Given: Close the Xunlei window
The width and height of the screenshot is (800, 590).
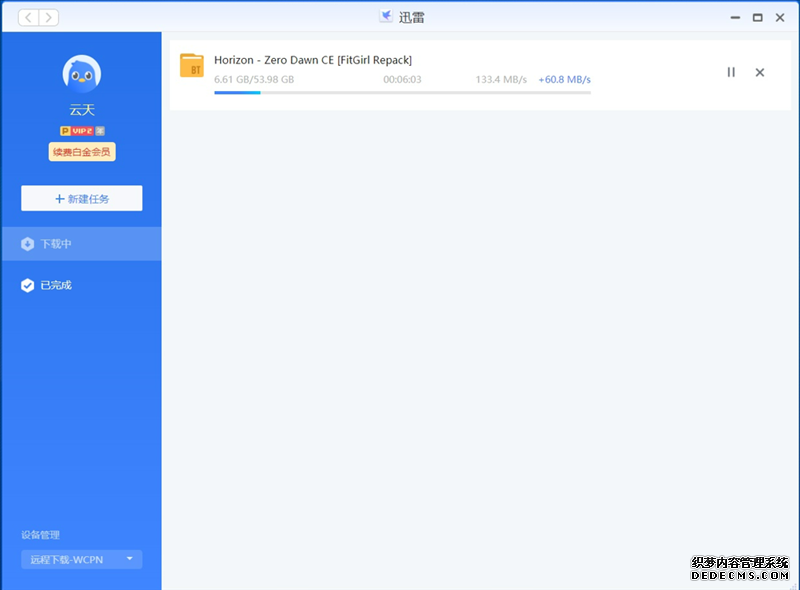Looking at the screenshot, I should coord(781,17).
